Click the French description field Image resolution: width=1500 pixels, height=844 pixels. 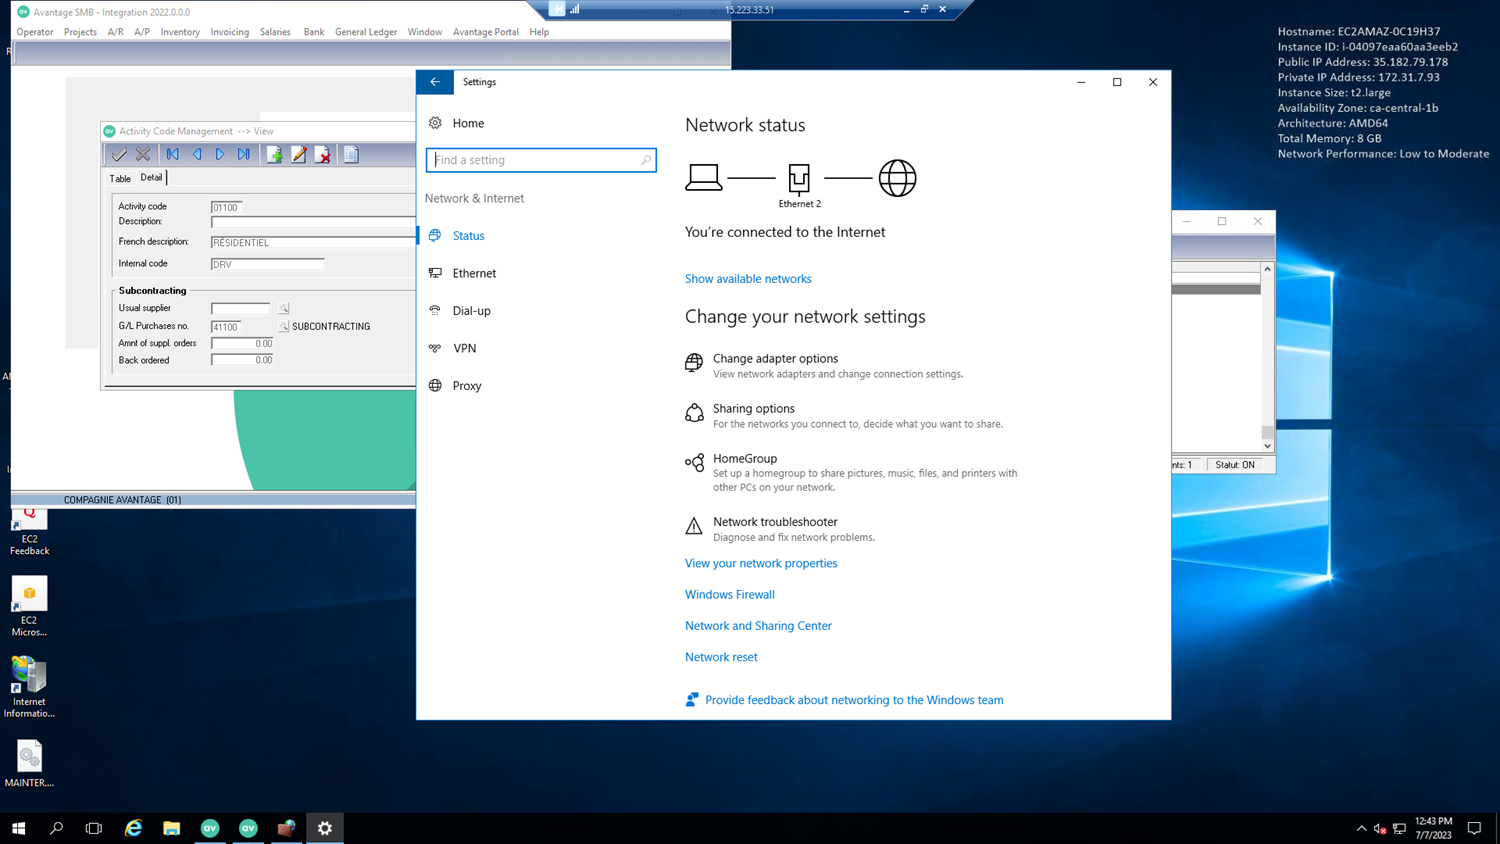tap(313, 242)
